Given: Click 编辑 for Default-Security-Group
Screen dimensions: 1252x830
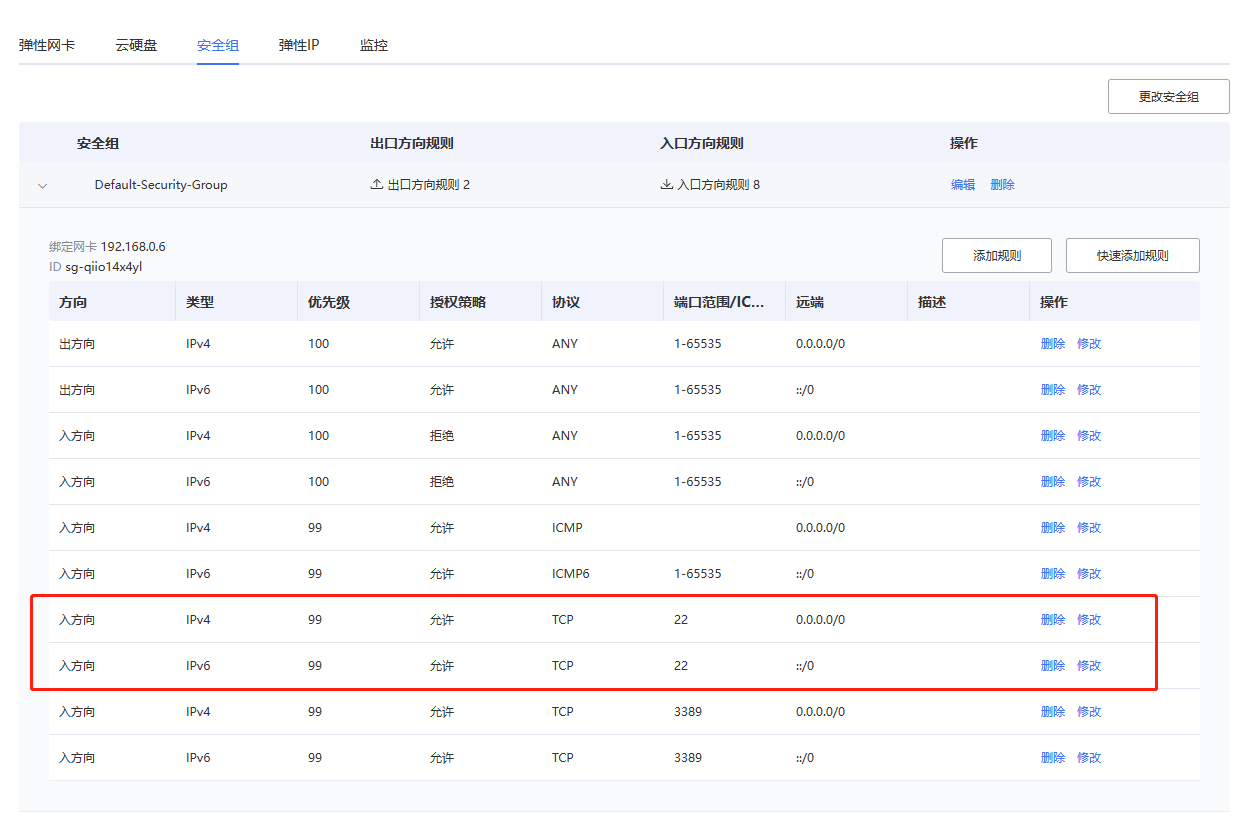Looking at the screenshot, I should [x=963, y=185].
